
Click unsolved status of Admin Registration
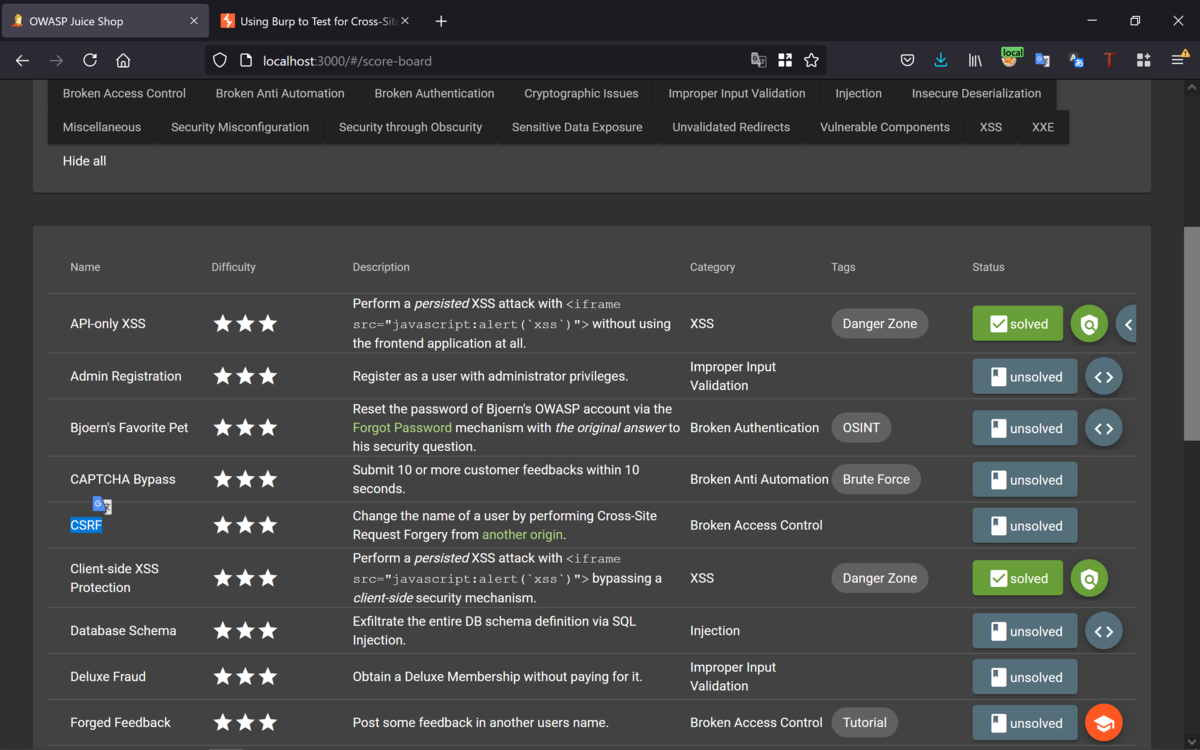pyautogui.click(x=1025, y=377)
